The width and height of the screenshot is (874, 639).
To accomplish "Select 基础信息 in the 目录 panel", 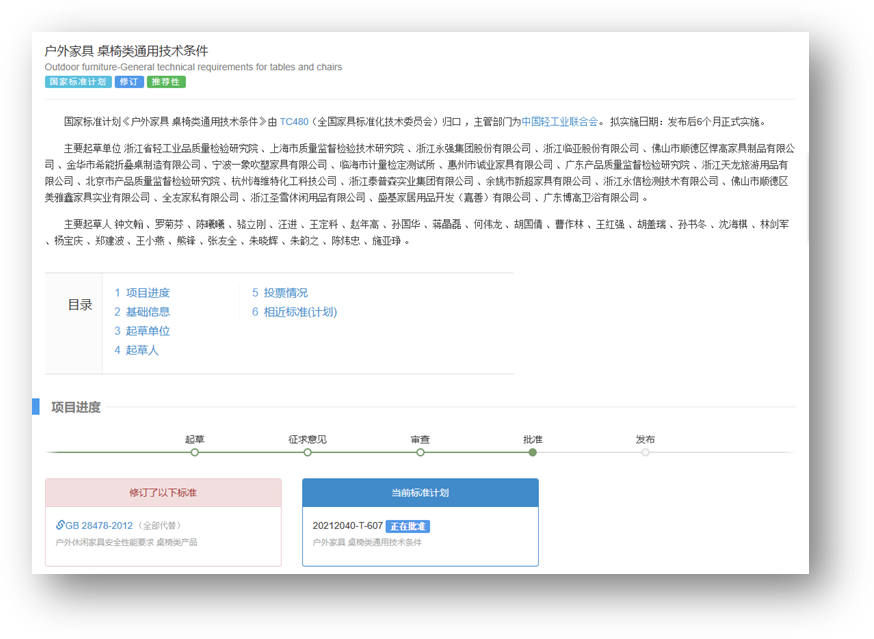I will (x=142, y=312).
